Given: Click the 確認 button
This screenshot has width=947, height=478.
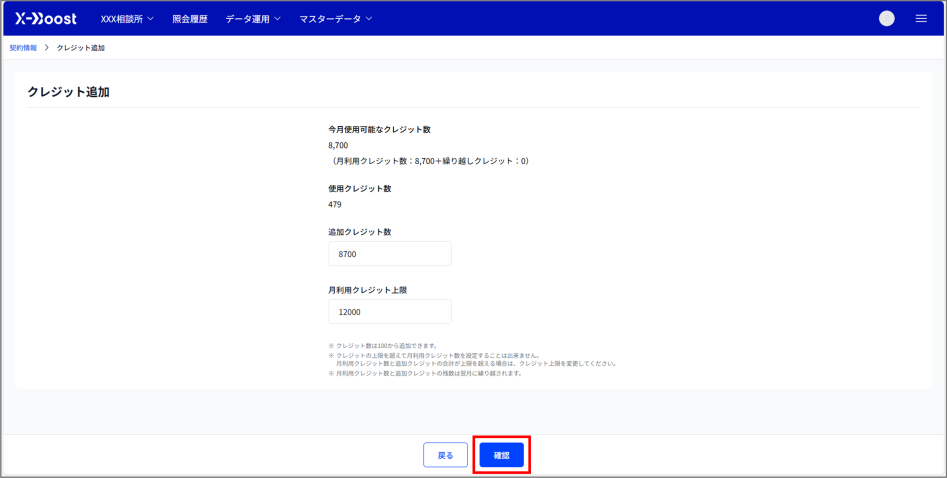Looking at the screenshot, I should [x=502, y=455].
